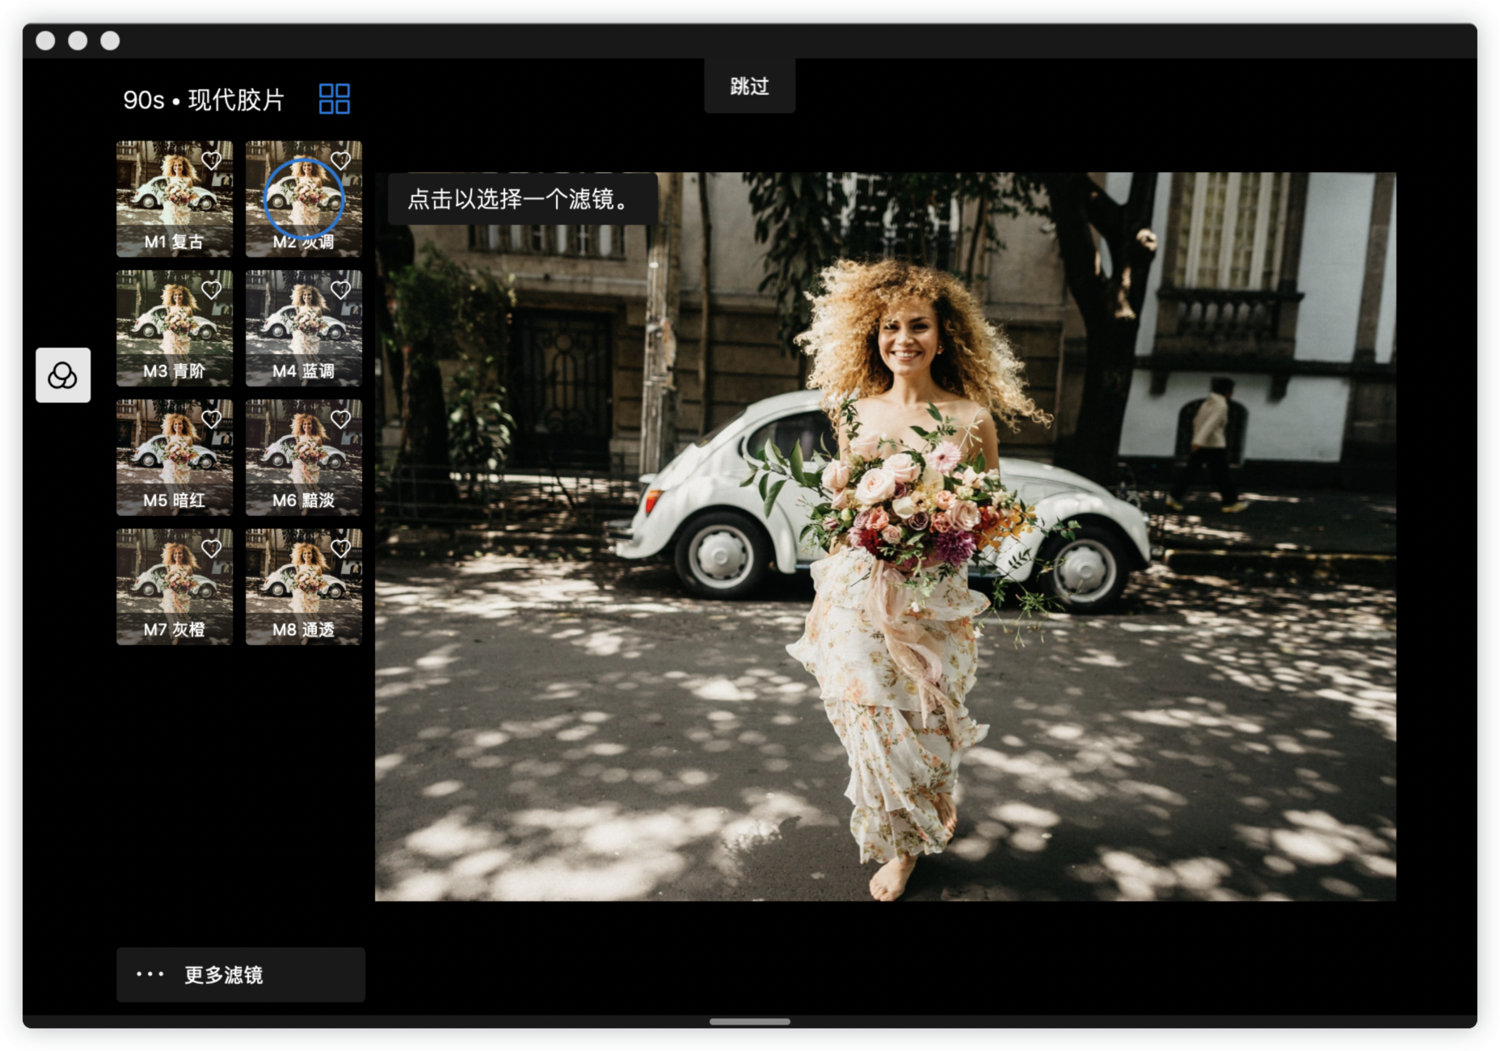Select the M2 灰调 filter thumbnail

[304, 199]
